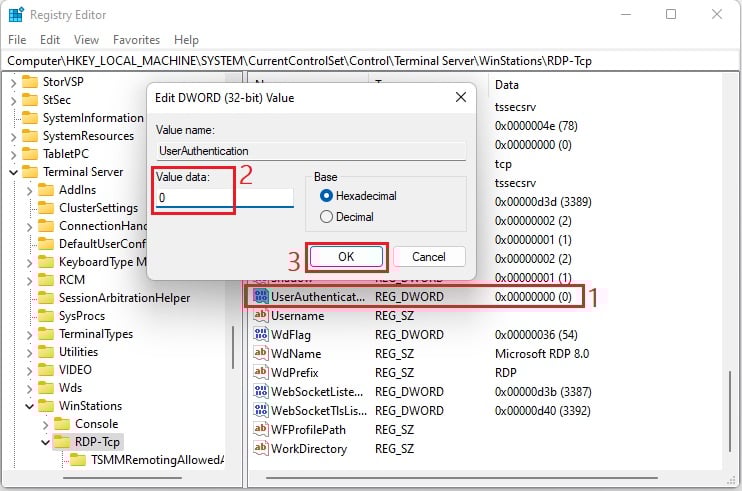Click the tree pane vertical scrollbar
The height and width of the screenshot is (491, 742).
point(233,347)
